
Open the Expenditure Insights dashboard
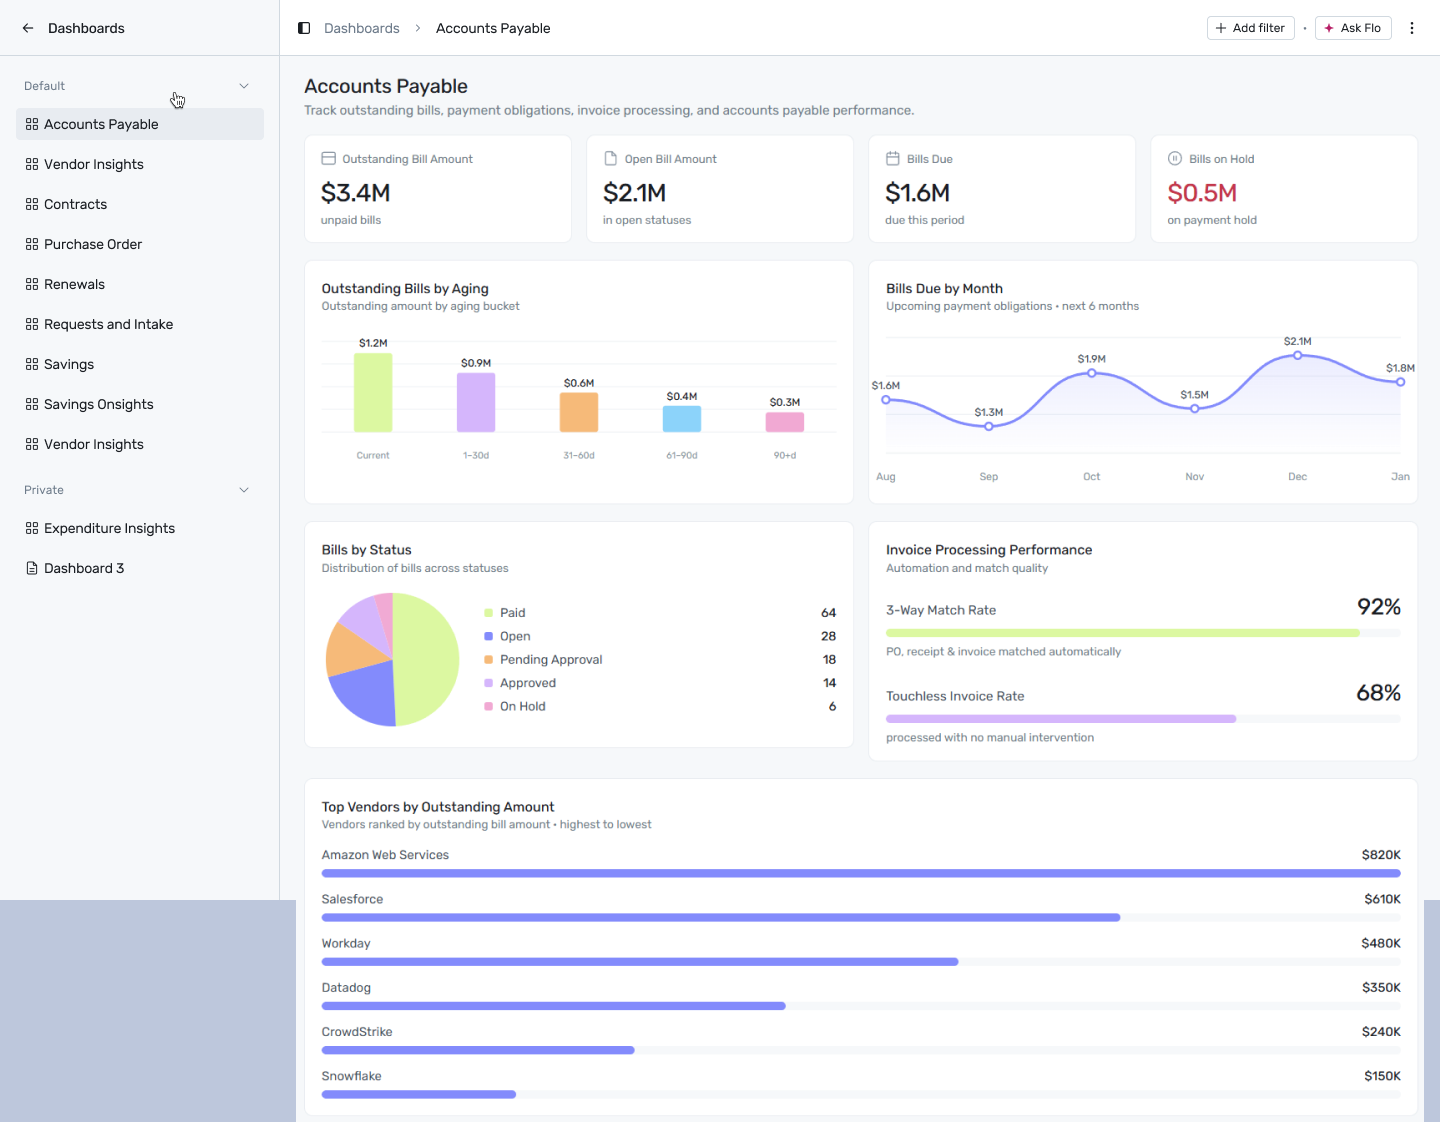click(140, 528)
